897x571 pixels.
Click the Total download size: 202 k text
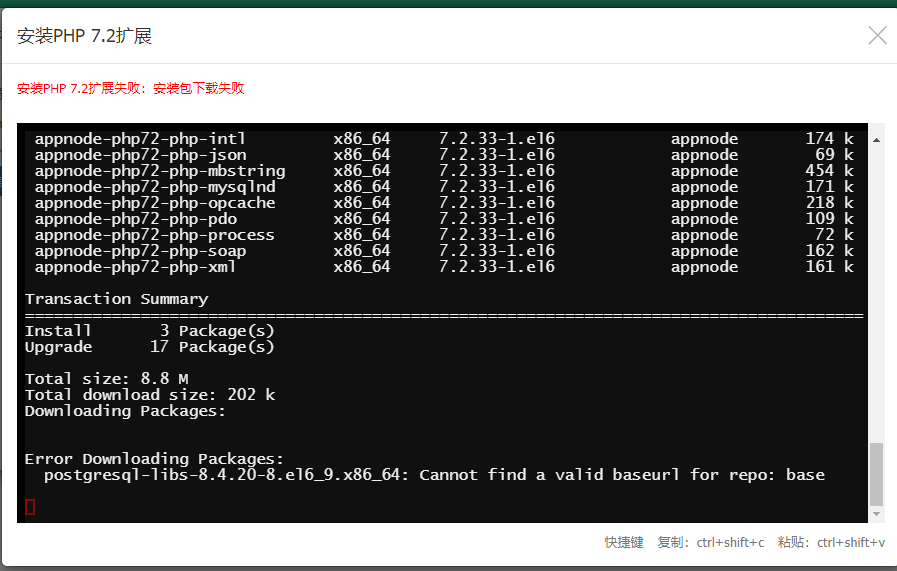(x=149, y=395)
